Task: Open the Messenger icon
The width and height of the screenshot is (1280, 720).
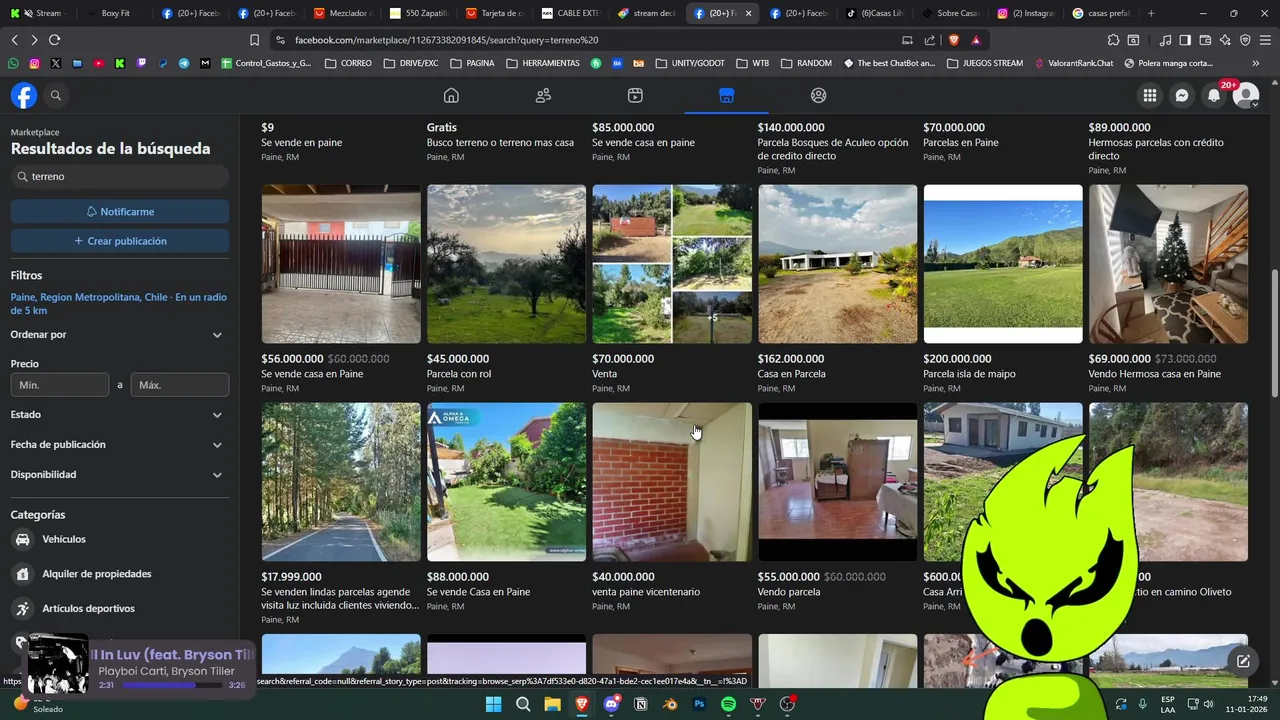Action: pyautogui.click(x=1182, y=95)
